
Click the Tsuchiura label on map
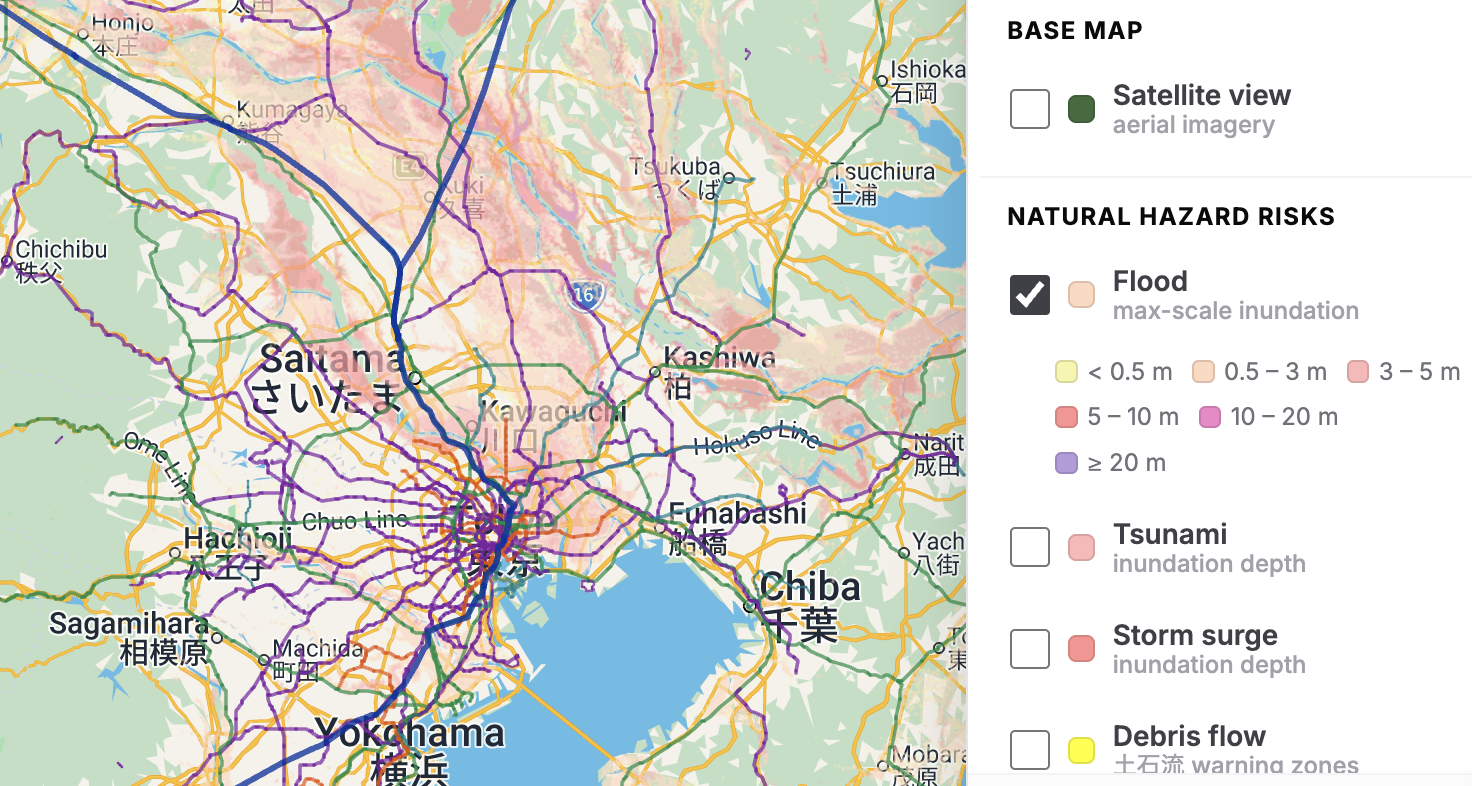884,183
